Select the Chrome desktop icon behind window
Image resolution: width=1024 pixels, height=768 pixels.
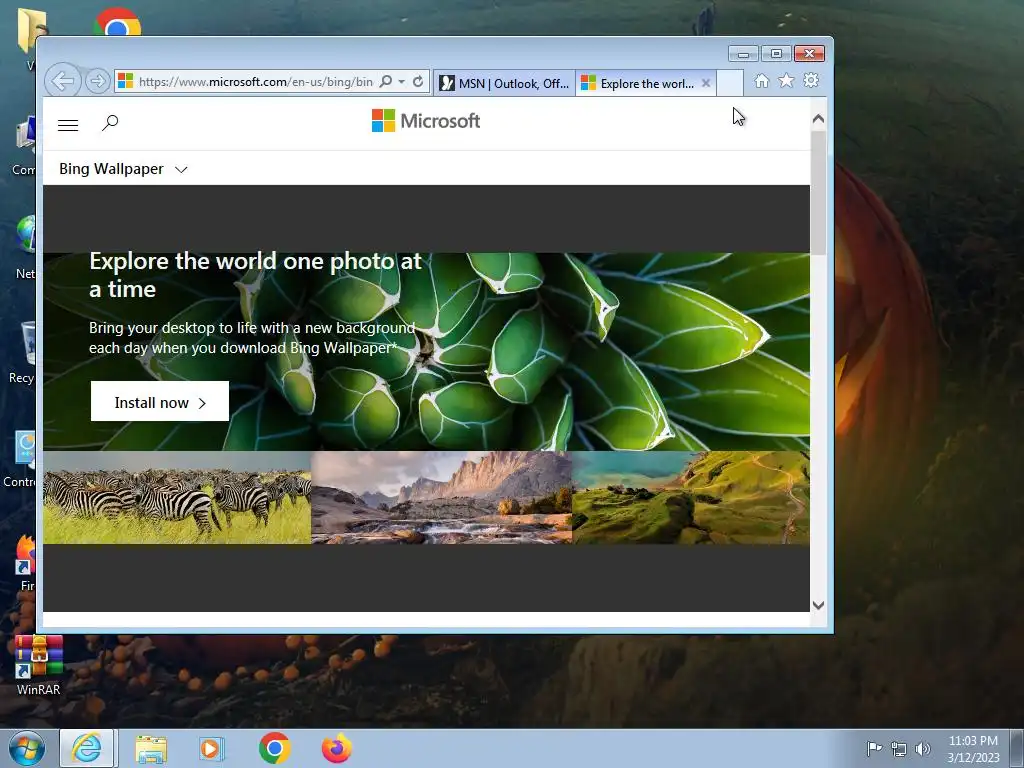[117, 22]
